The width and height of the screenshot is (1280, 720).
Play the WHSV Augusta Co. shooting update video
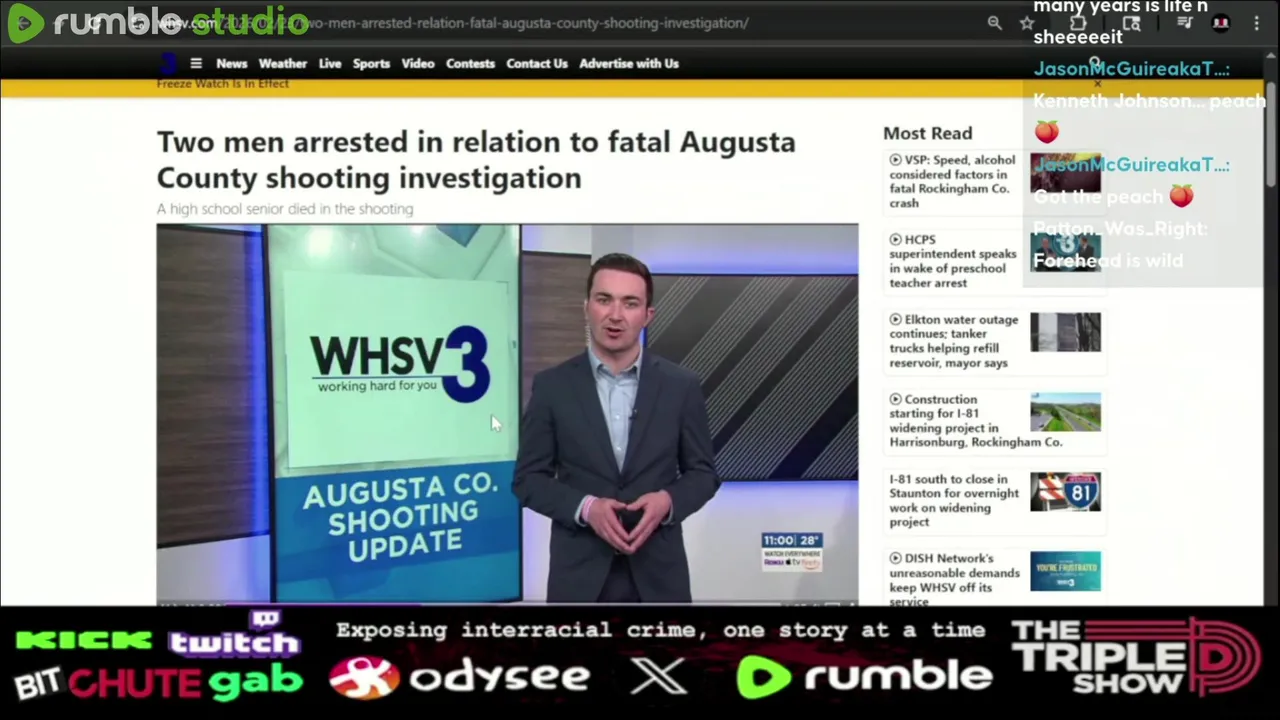pos(507,414)
